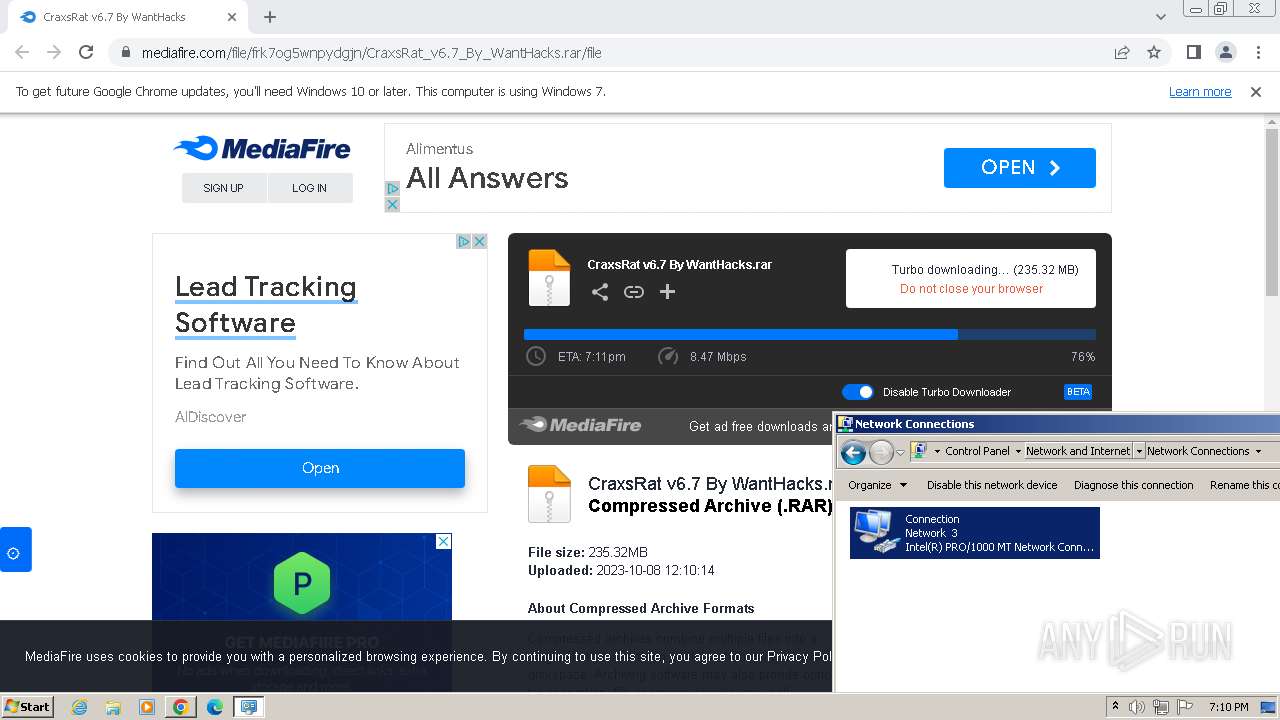Click the speed gauge icon
Viewport: 1280px width, 720px height.
click(668, 356)
